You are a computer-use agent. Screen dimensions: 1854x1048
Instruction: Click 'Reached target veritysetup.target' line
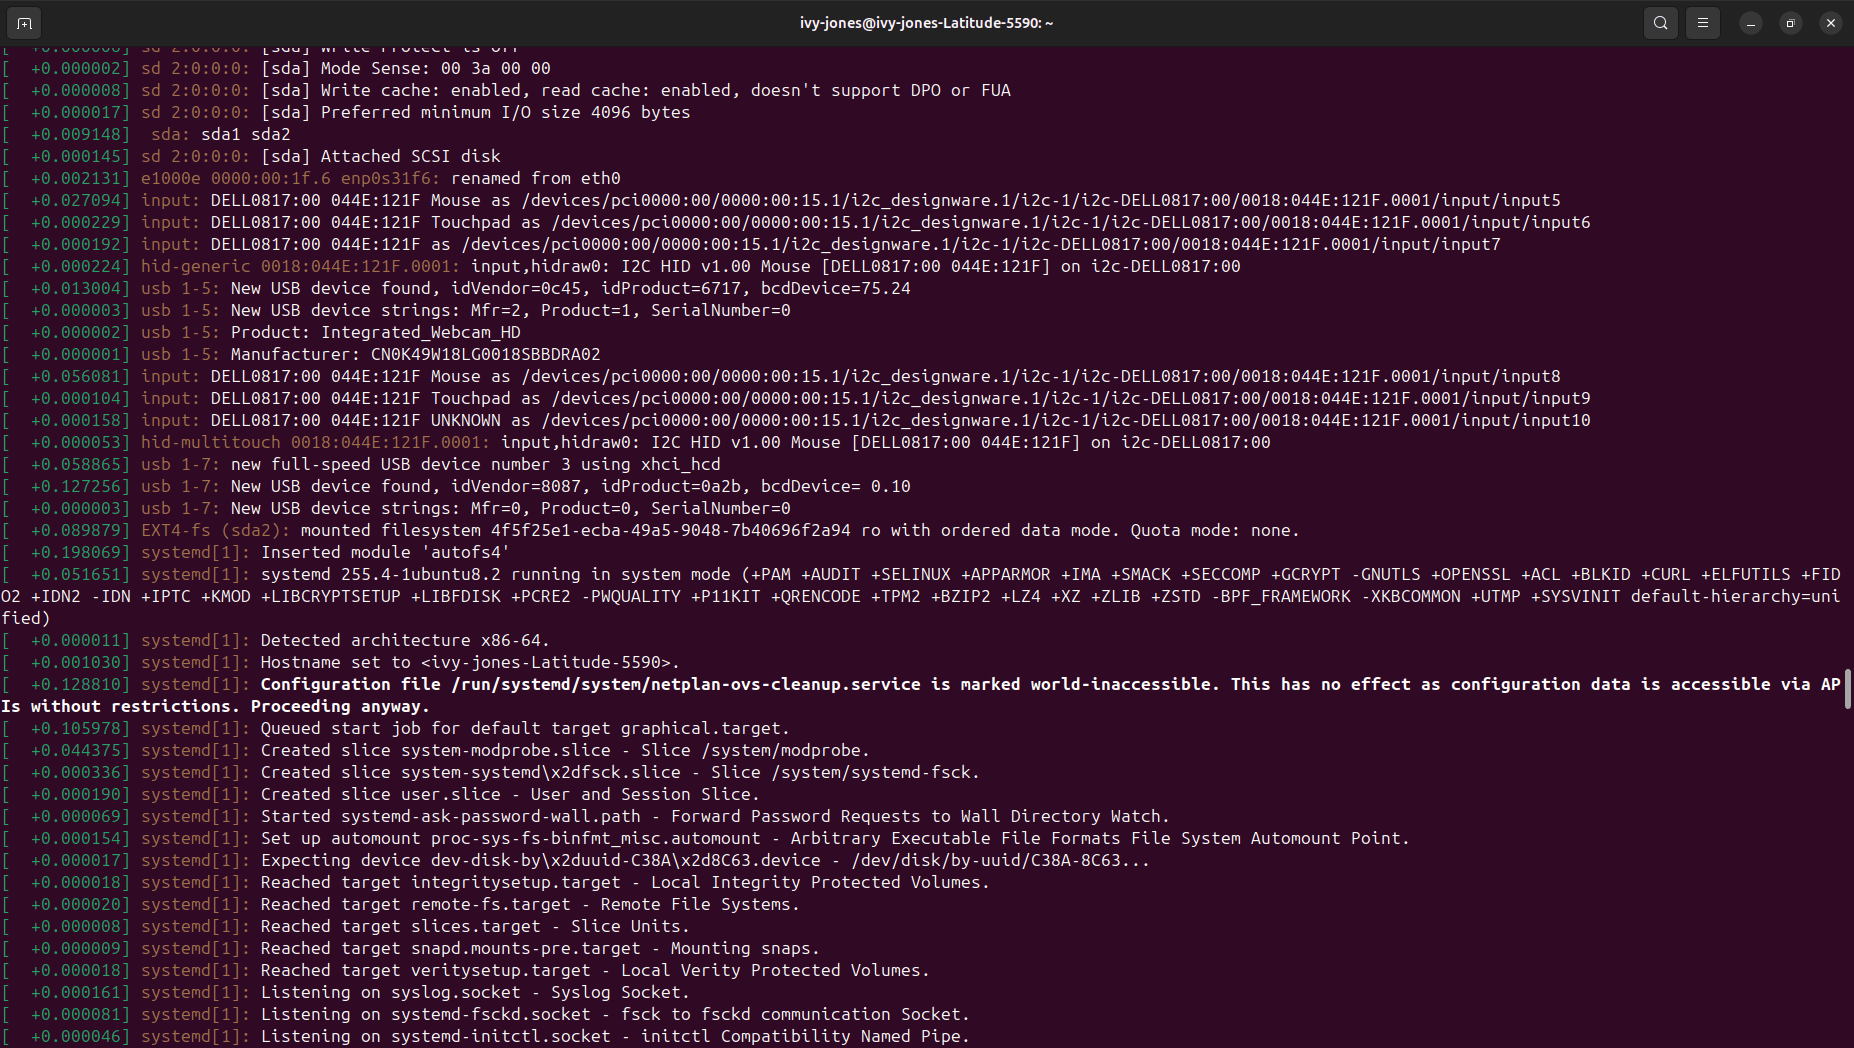tap(466, 970)
